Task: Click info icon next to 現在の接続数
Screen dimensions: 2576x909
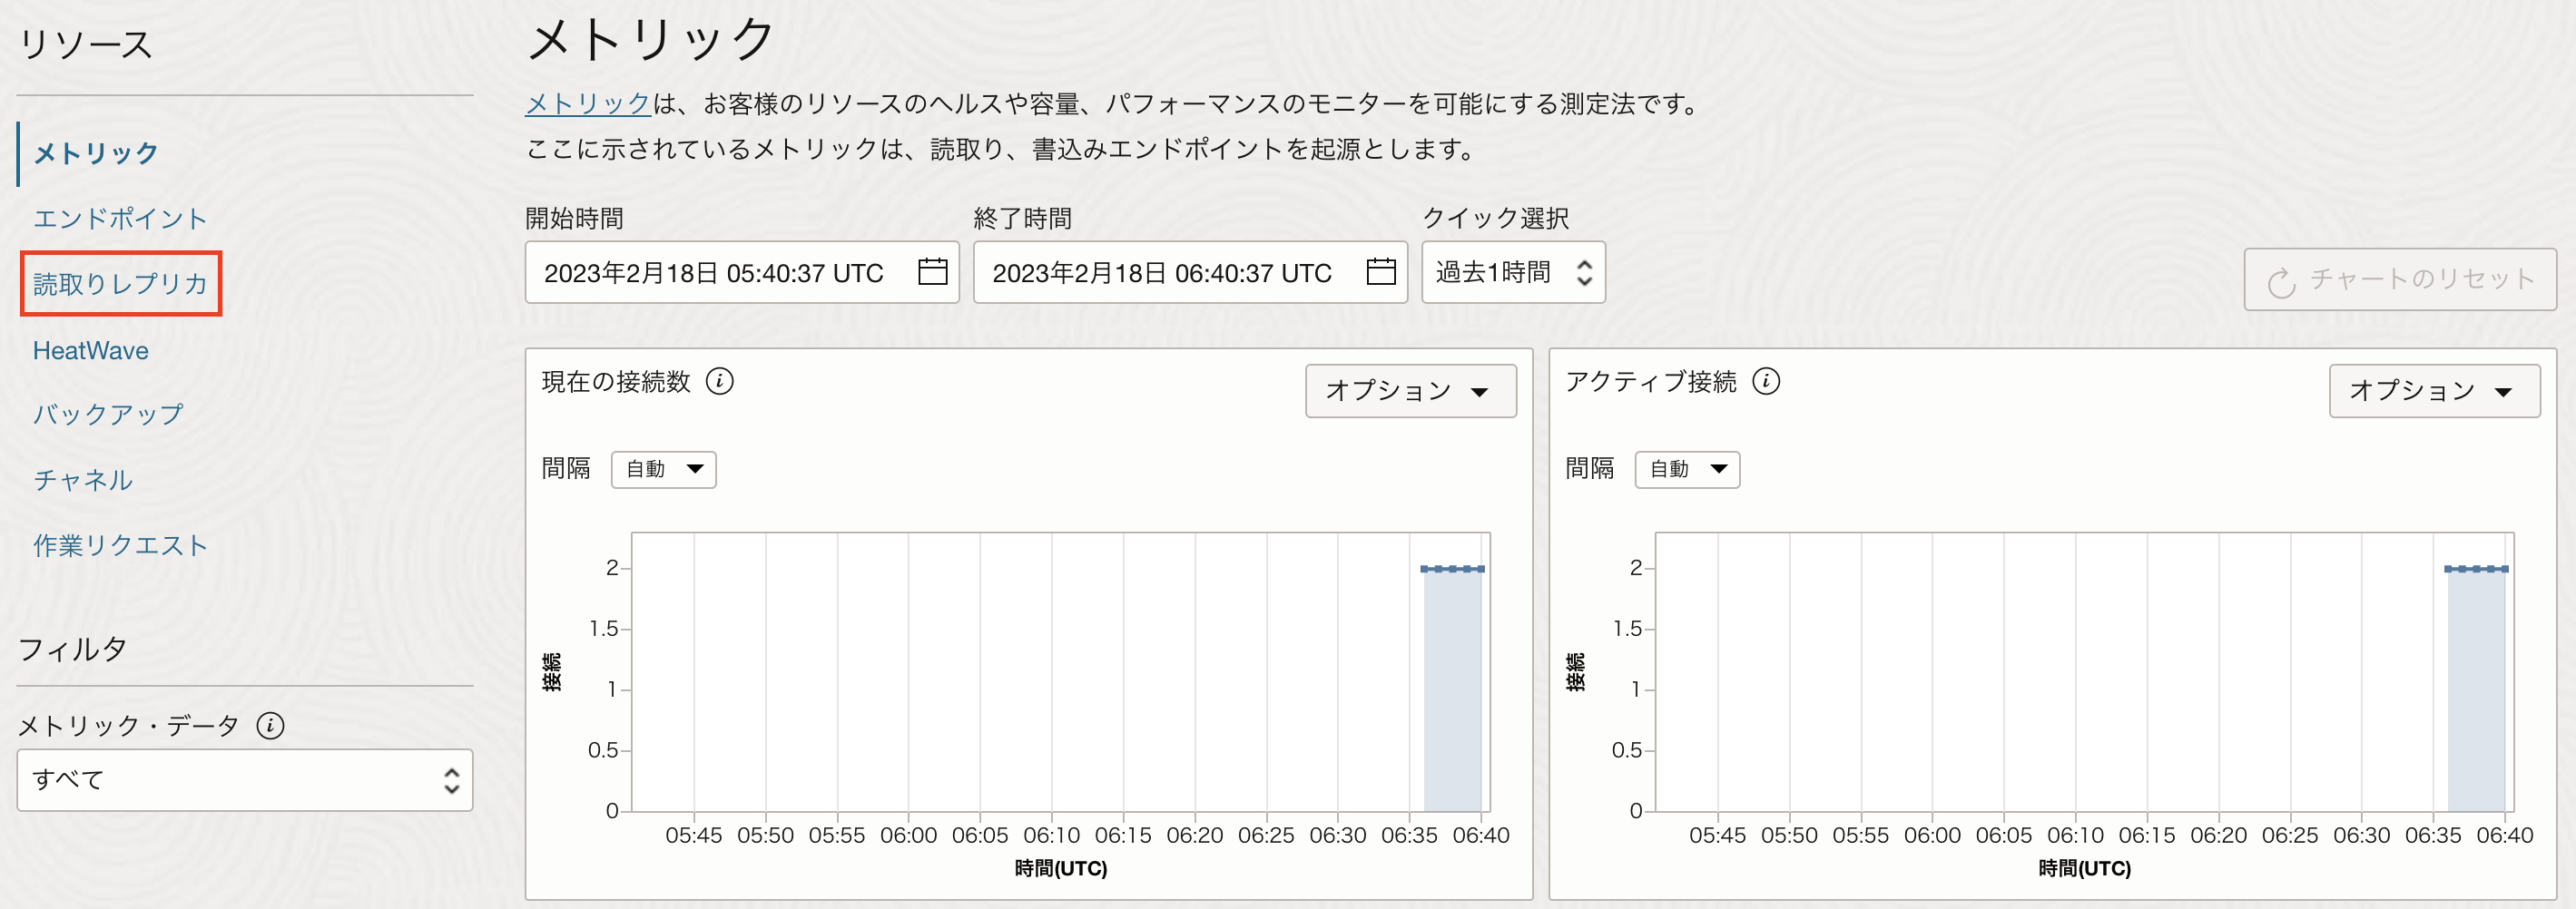Action: point(719,381)
